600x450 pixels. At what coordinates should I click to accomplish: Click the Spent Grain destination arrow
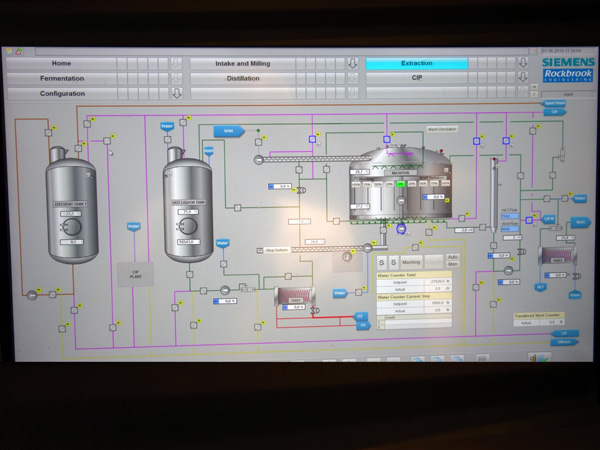554,103
